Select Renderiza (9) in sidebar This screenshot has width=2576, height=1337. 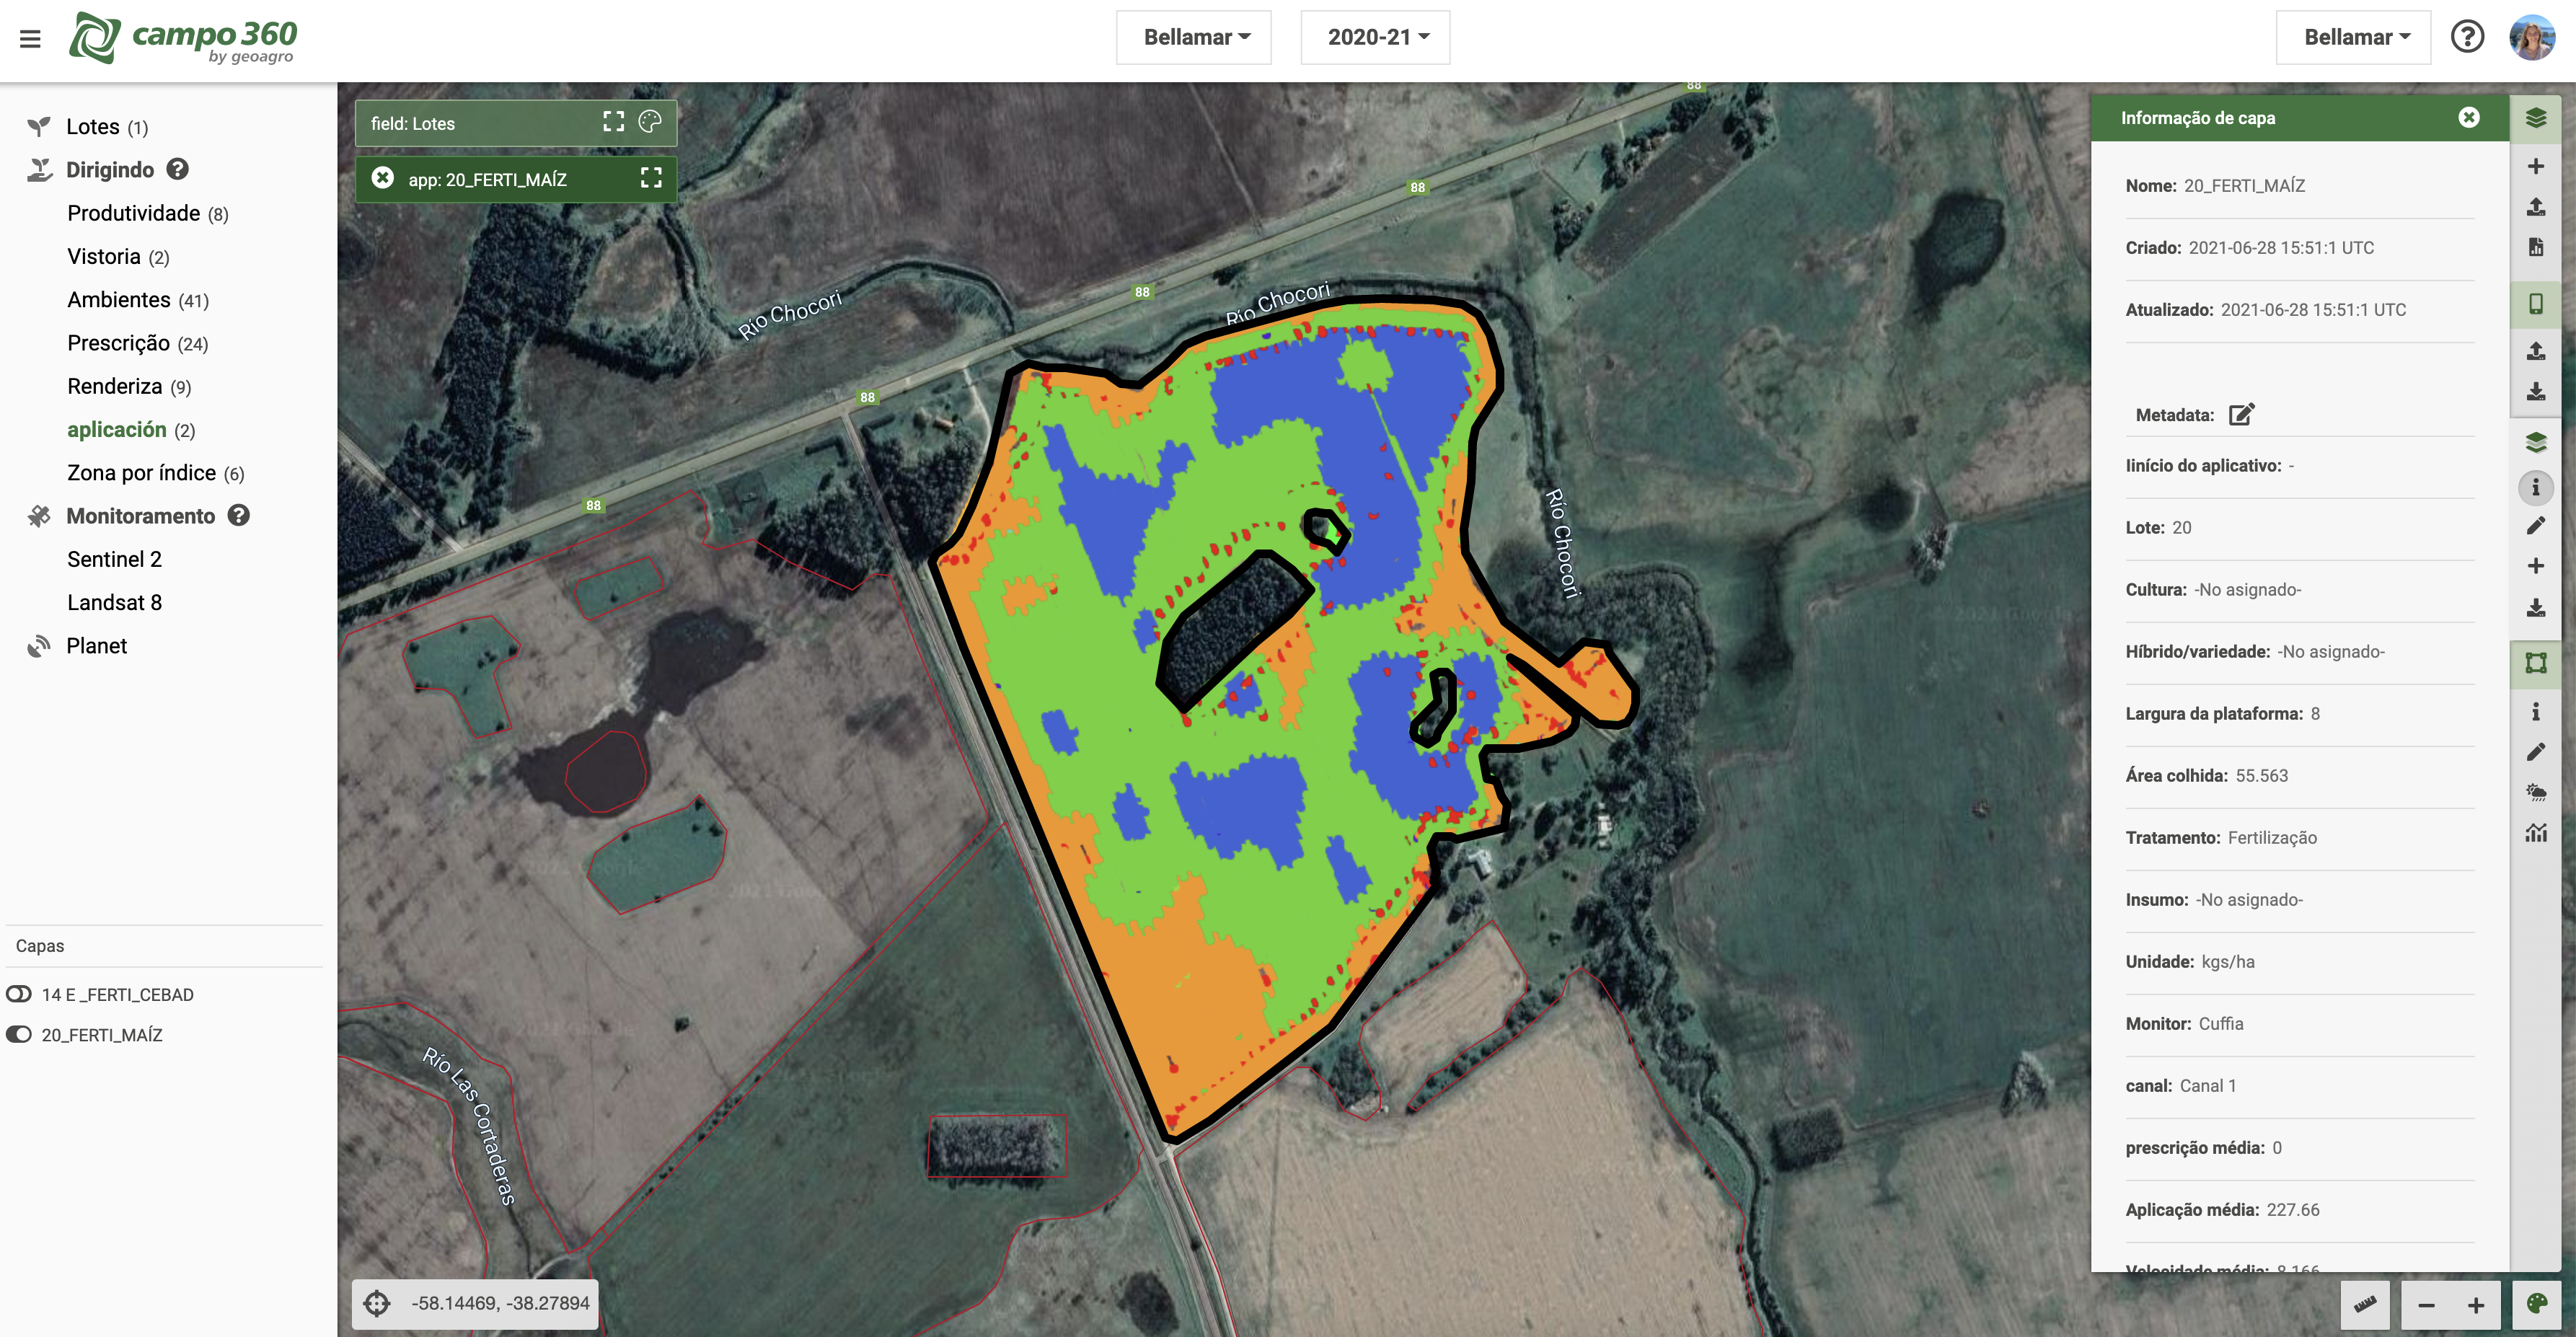point(129,386)
